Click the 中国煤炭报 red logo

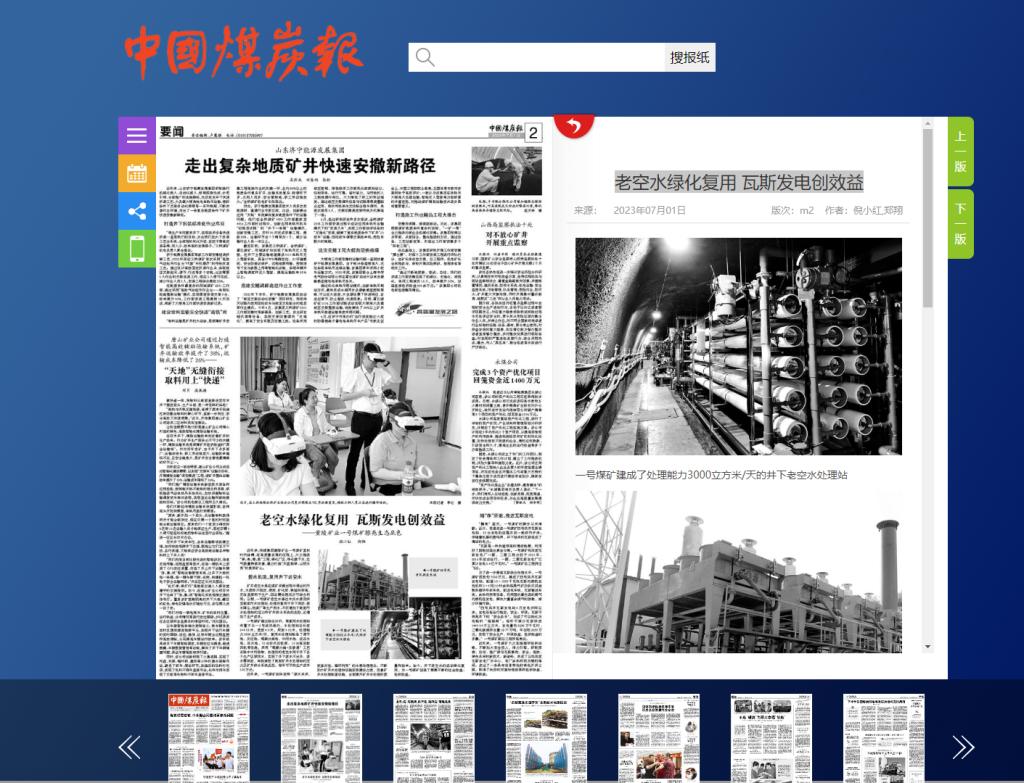pyautogui.click(x=243, y=49)
